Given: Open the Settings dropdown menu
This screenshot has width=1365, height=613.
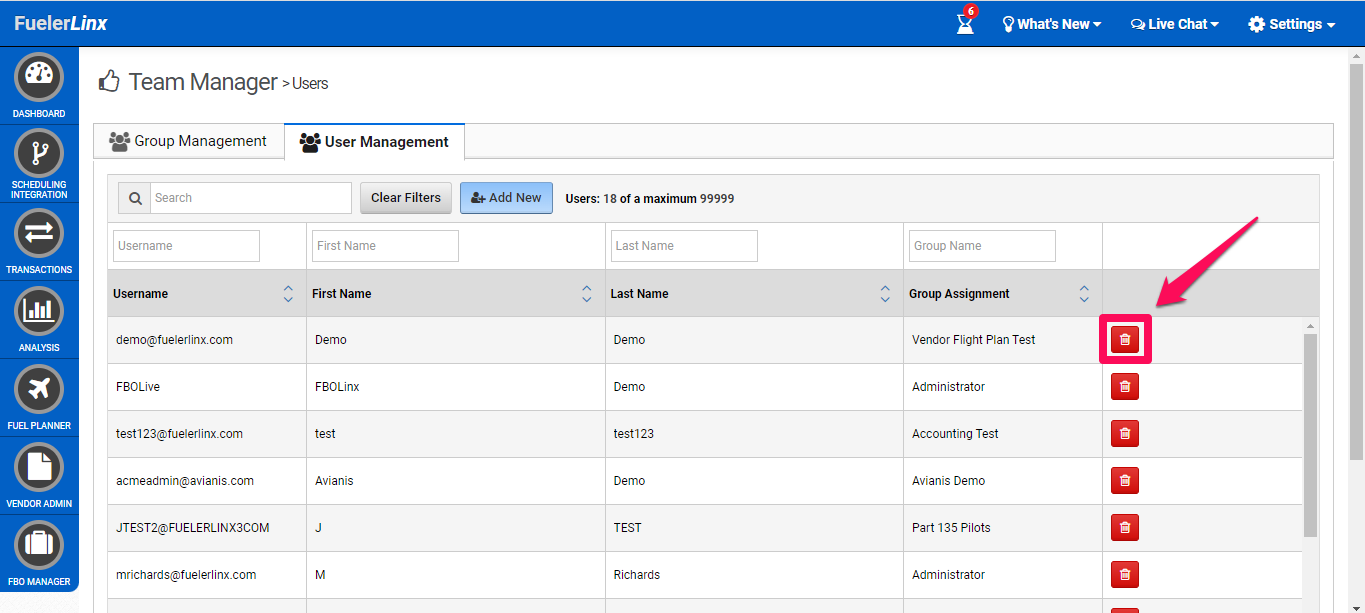Looking at the screenshot, I should point(1292,24).
